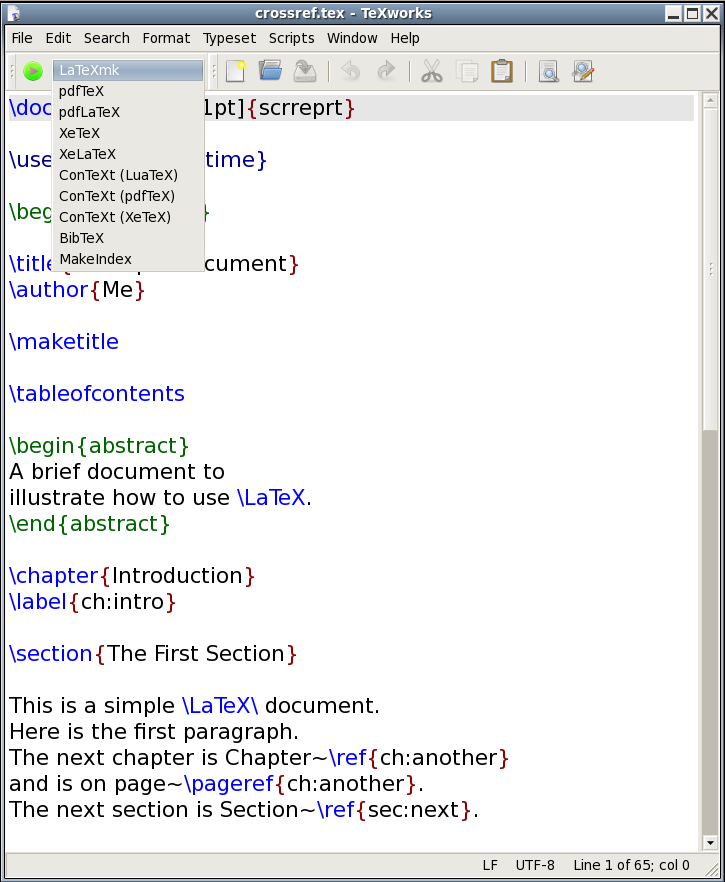Select ConTeXt (LuaTeX) engine option
The image size is (725, 882).
coord(118,175)
